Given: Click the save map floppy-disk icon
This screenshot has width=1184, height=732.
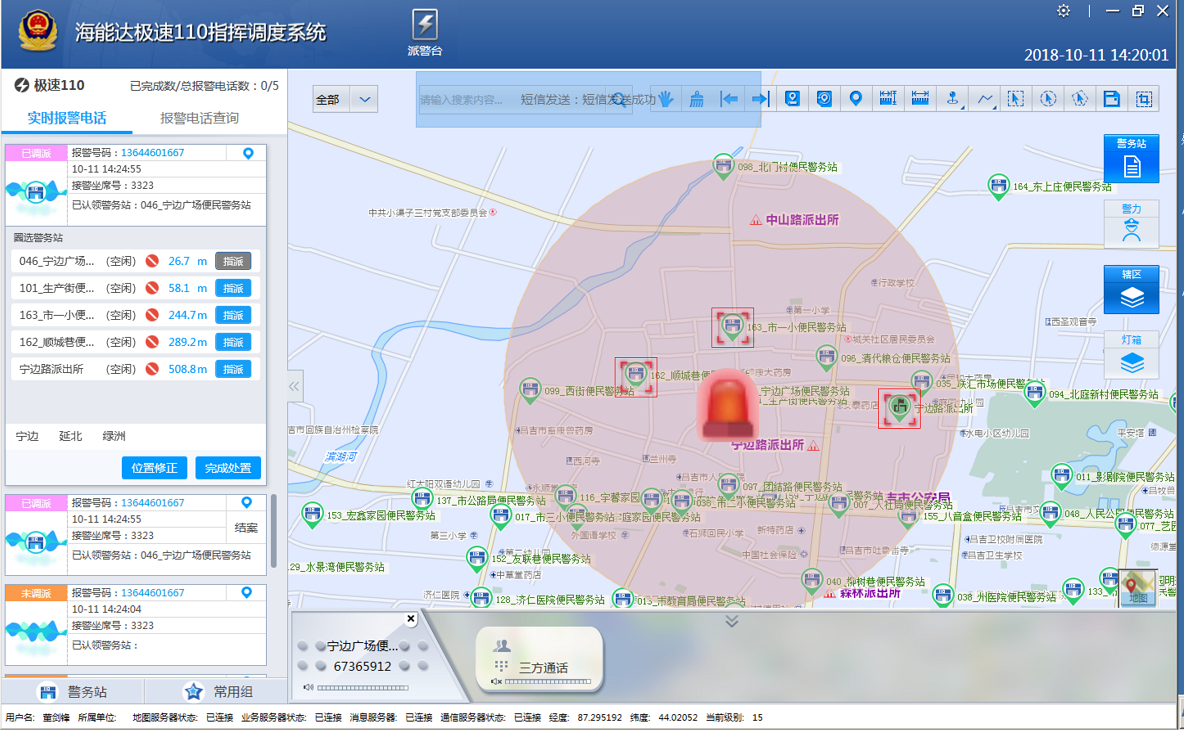Looking at the screenshot, I should 1111,98.
